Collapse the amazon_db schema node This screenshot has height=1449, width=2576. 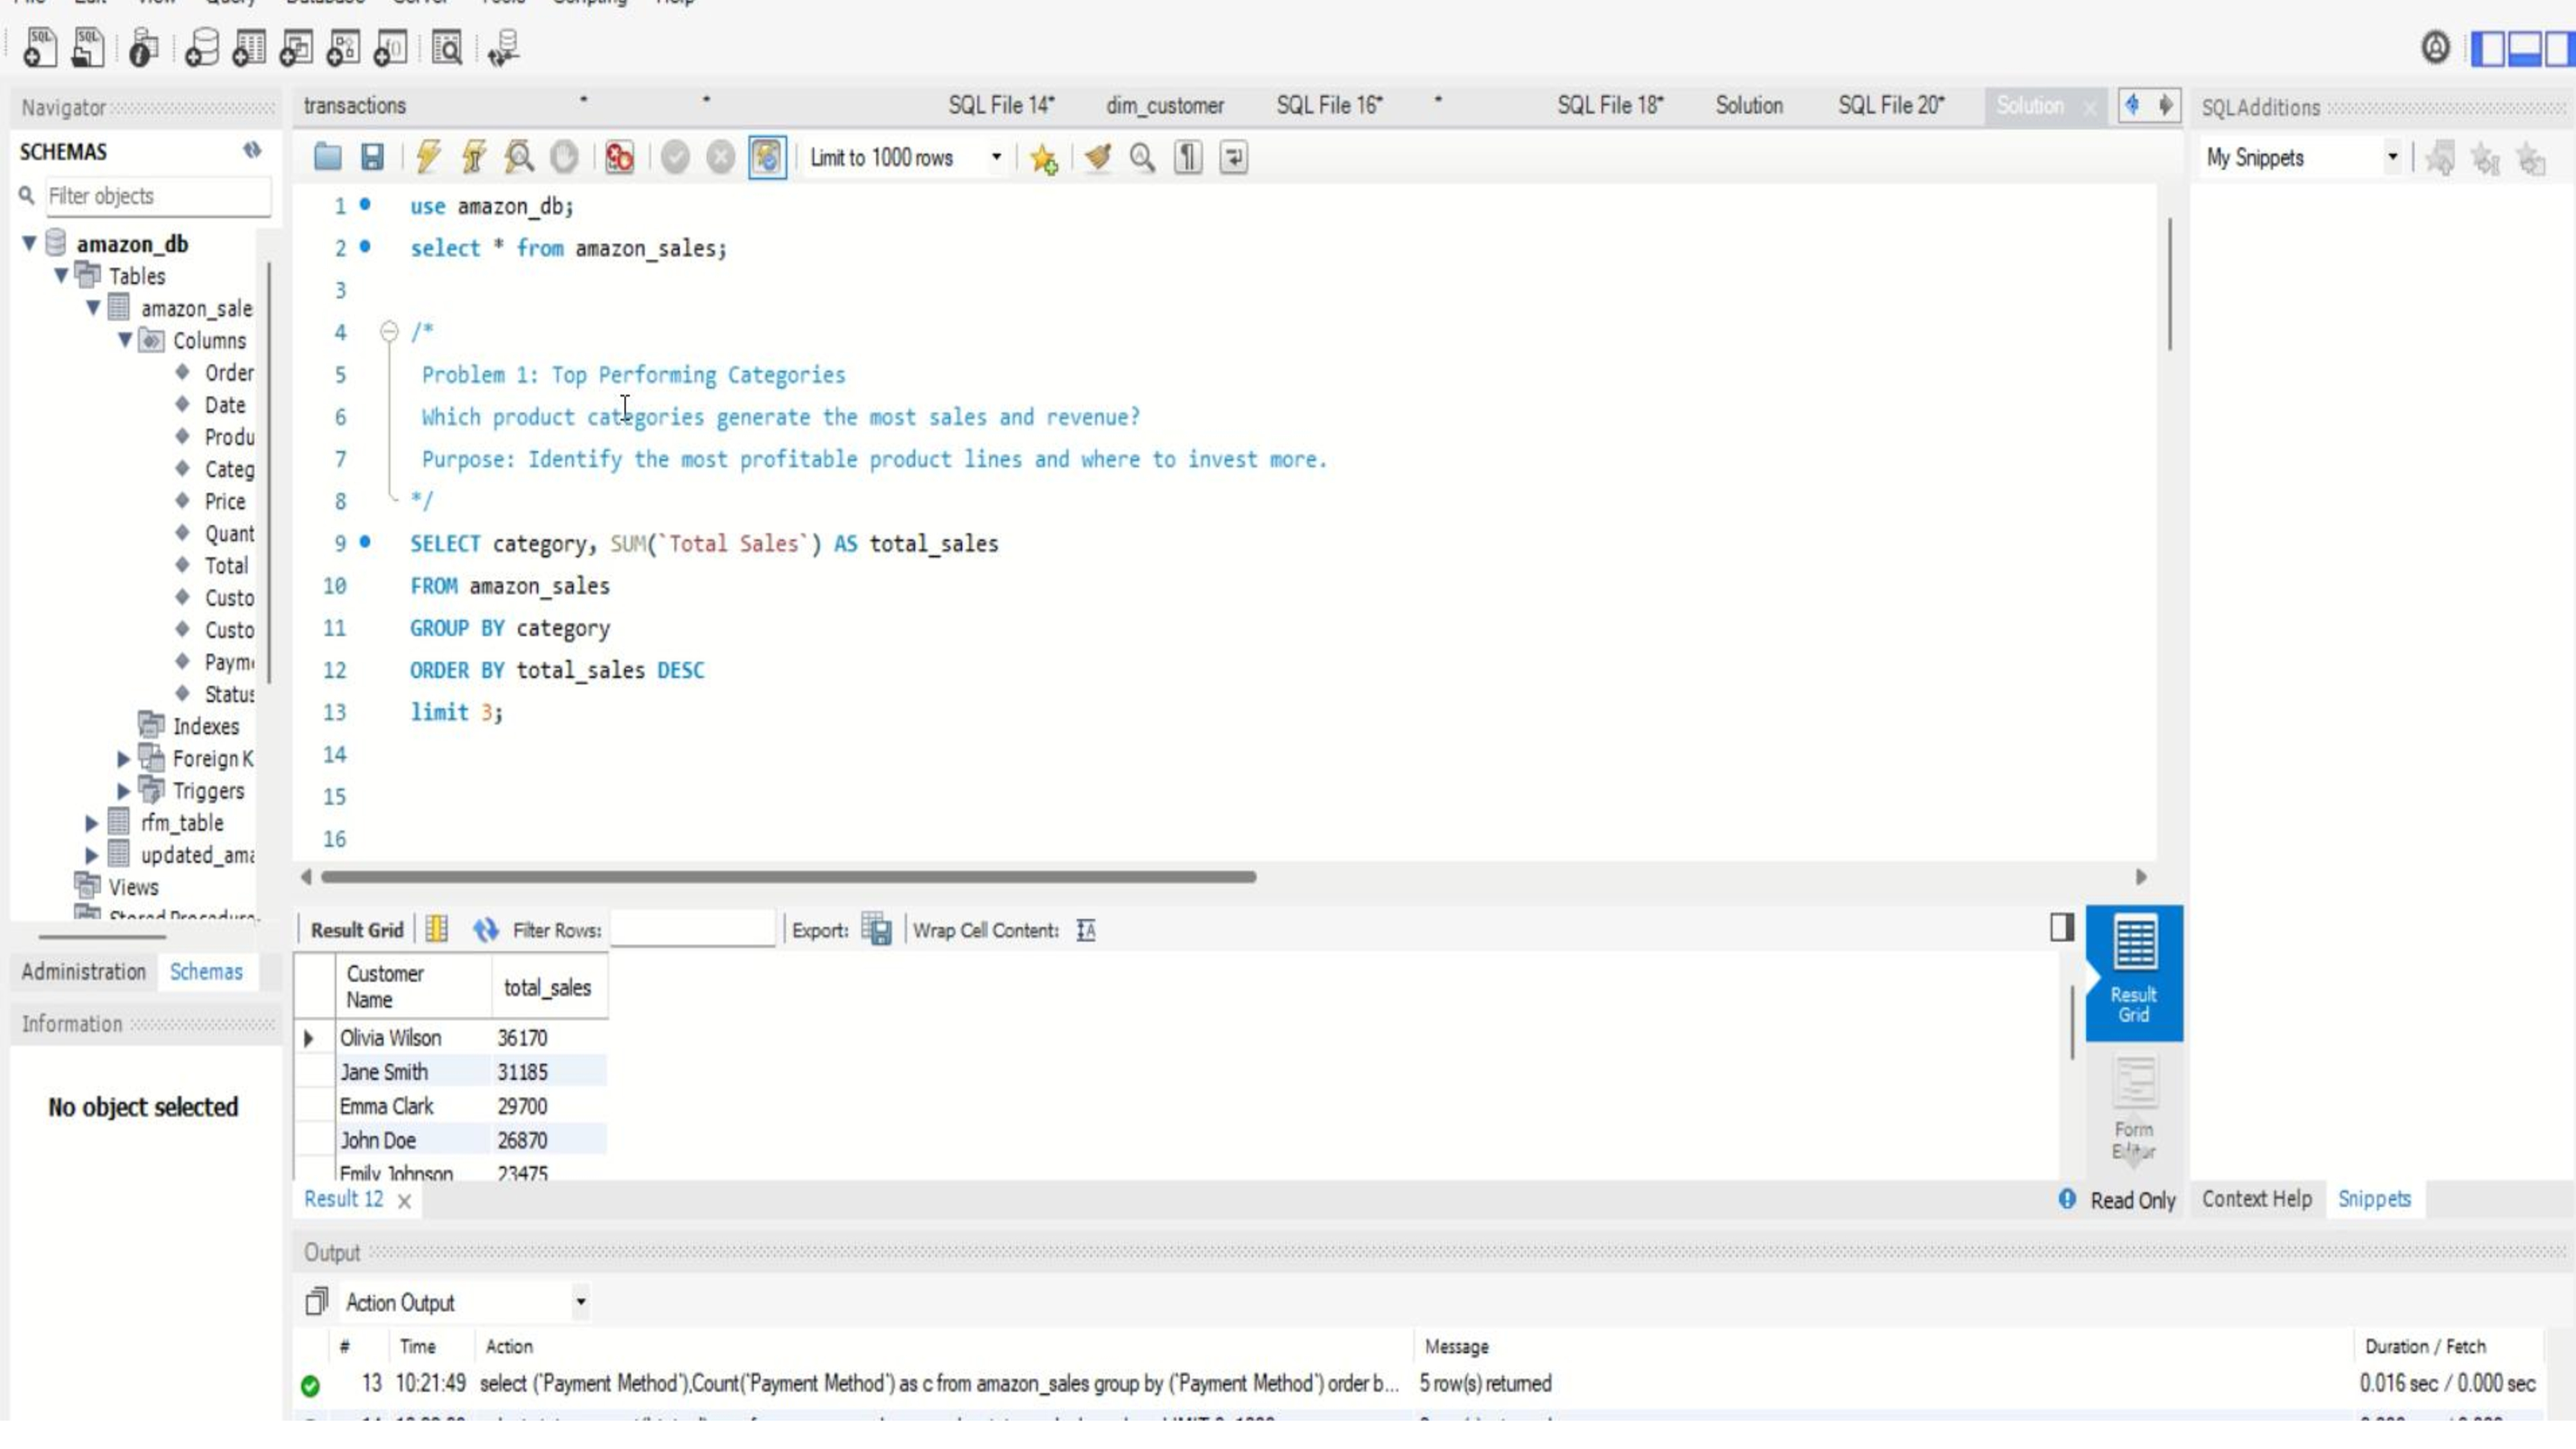[x=30, y=243]
